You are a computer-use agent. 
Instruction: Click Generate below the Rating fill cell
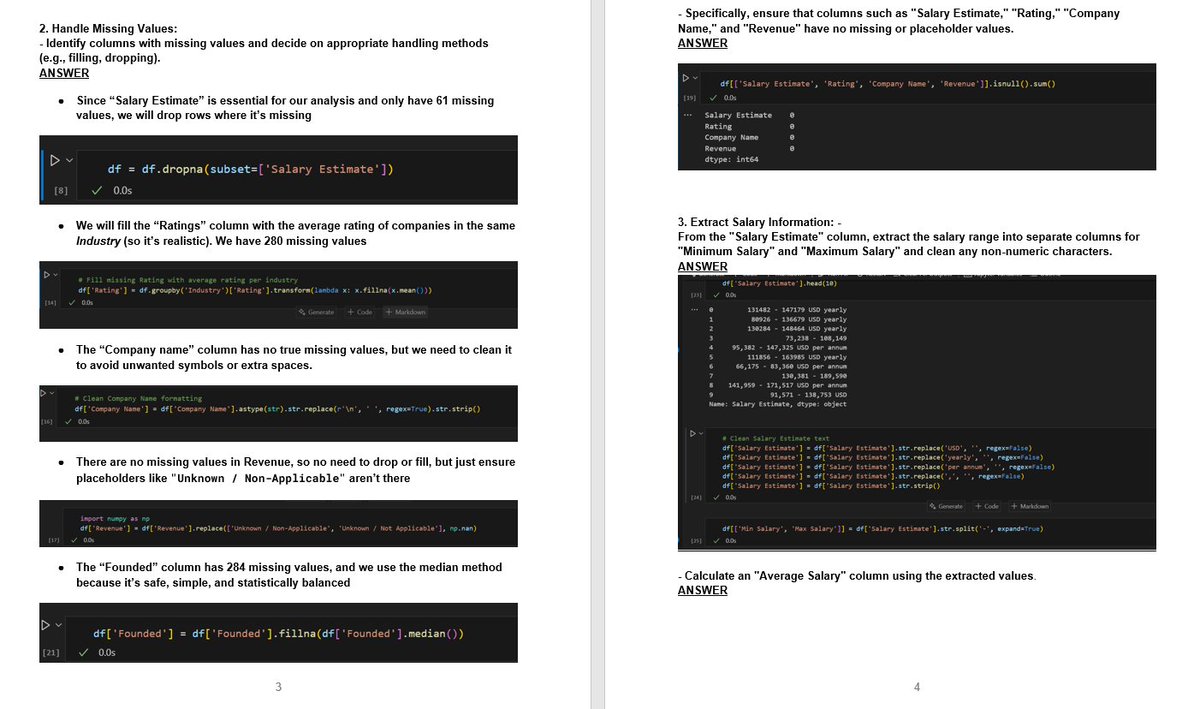pyautogui.click(x=317, y=312)
